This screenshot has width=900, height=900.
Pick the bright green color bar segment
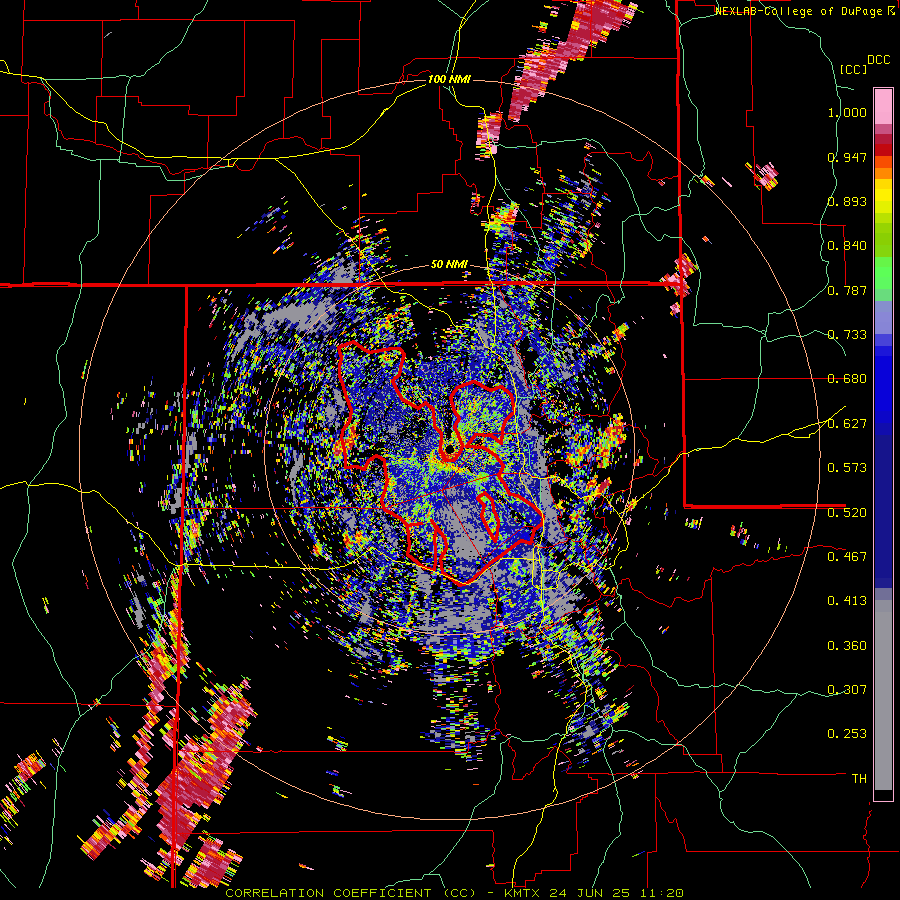coord(883,273)
